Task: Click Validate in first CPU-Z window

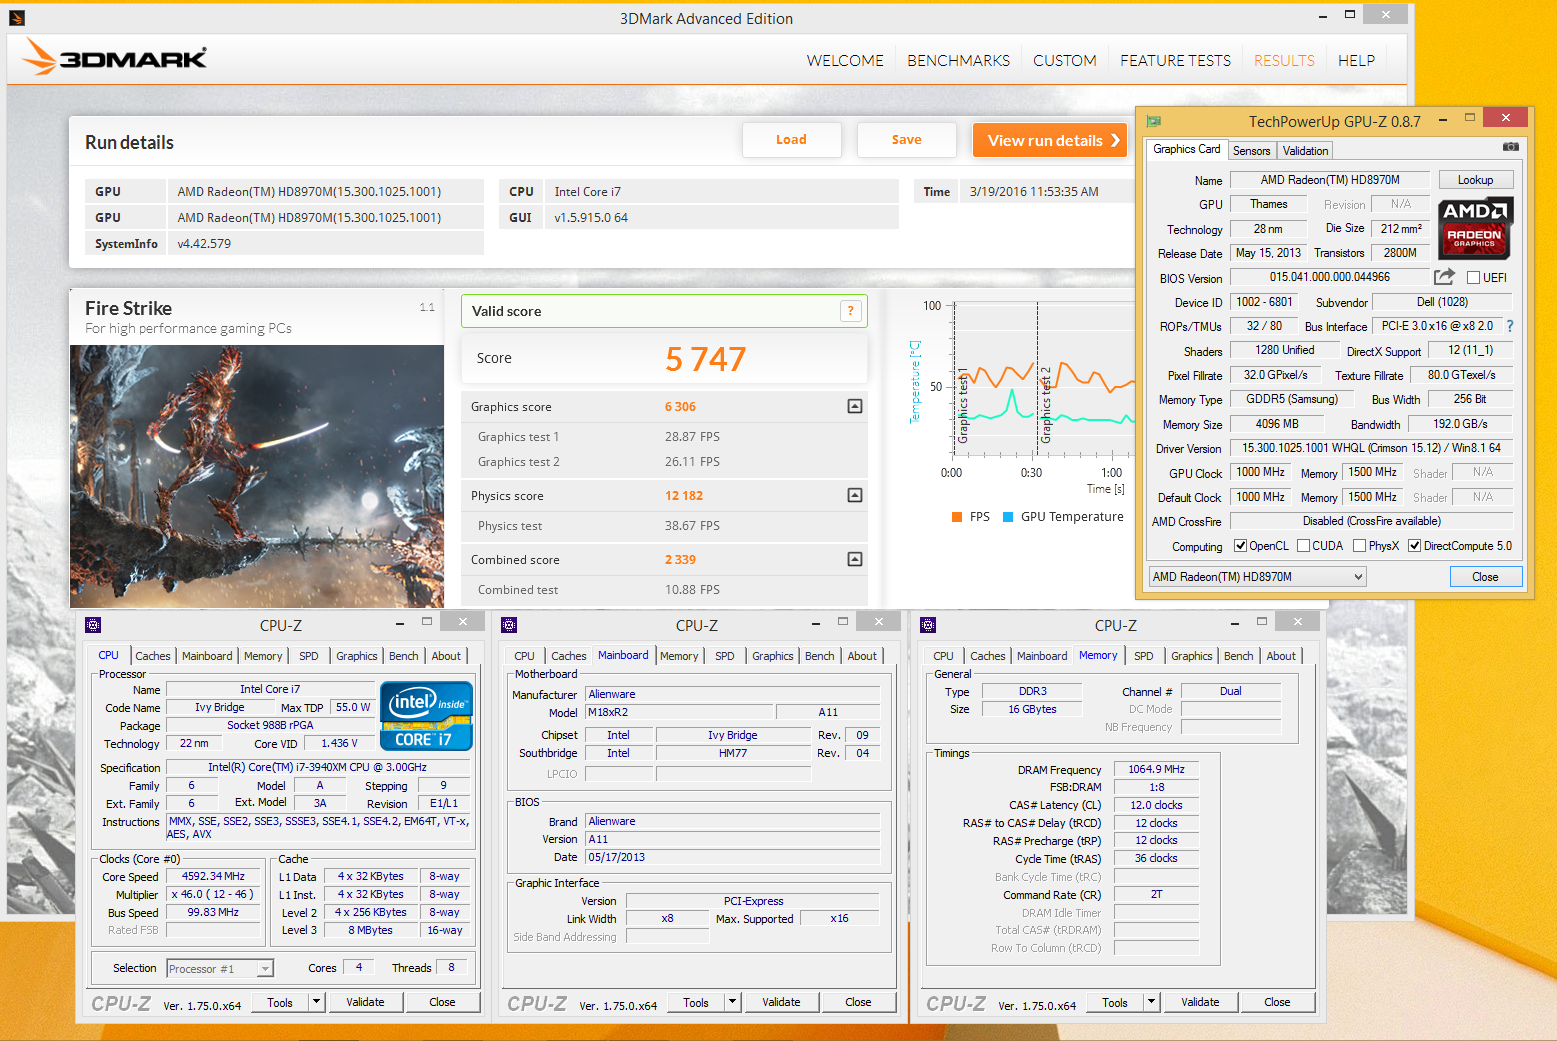Action: pos(365,1002)
